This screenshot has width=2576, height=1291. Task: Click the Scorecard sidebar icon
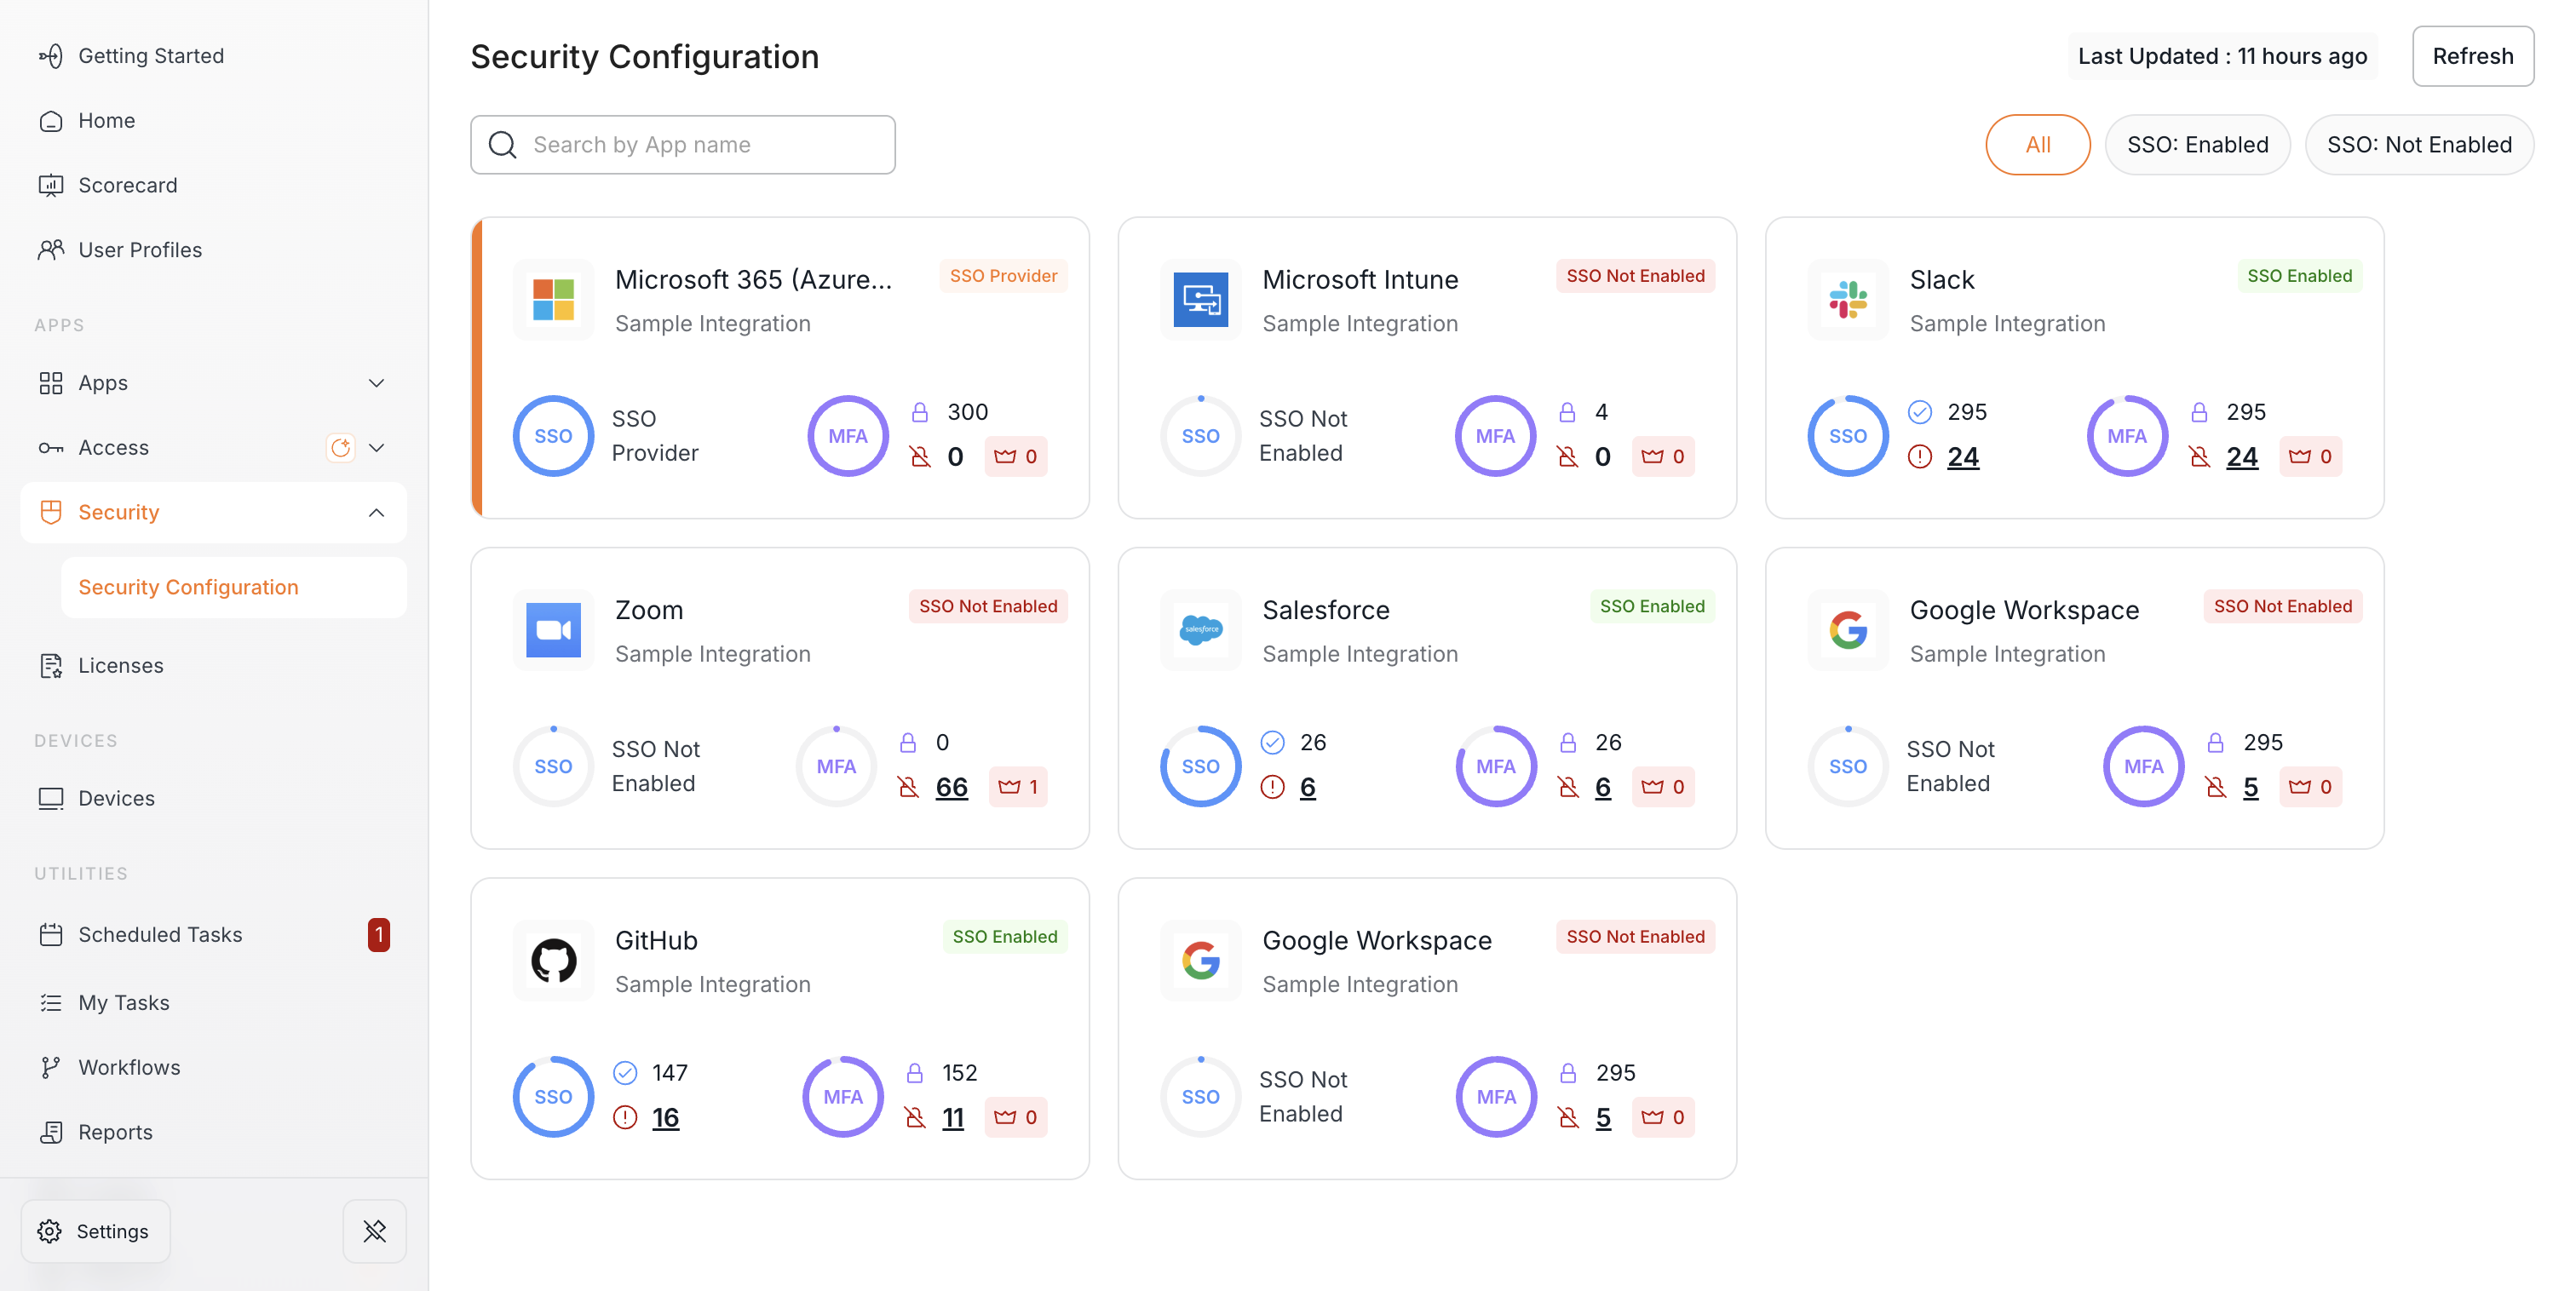(51, 185)
